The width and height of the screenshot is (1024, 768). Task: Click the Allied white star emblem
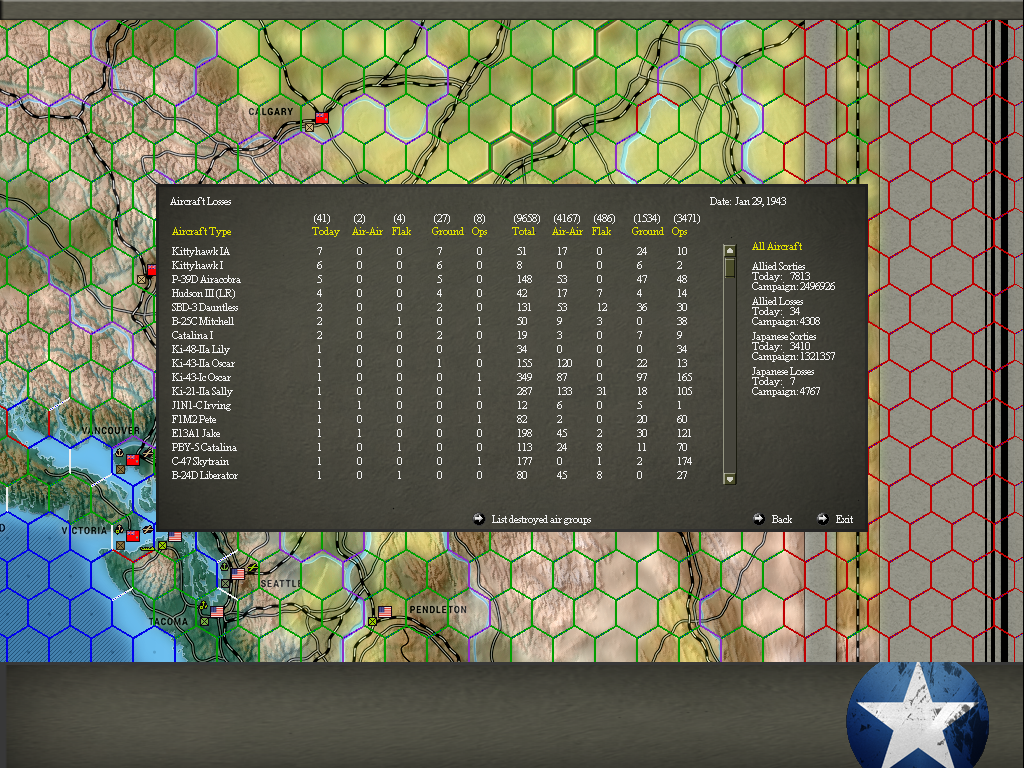click(918, 716)
